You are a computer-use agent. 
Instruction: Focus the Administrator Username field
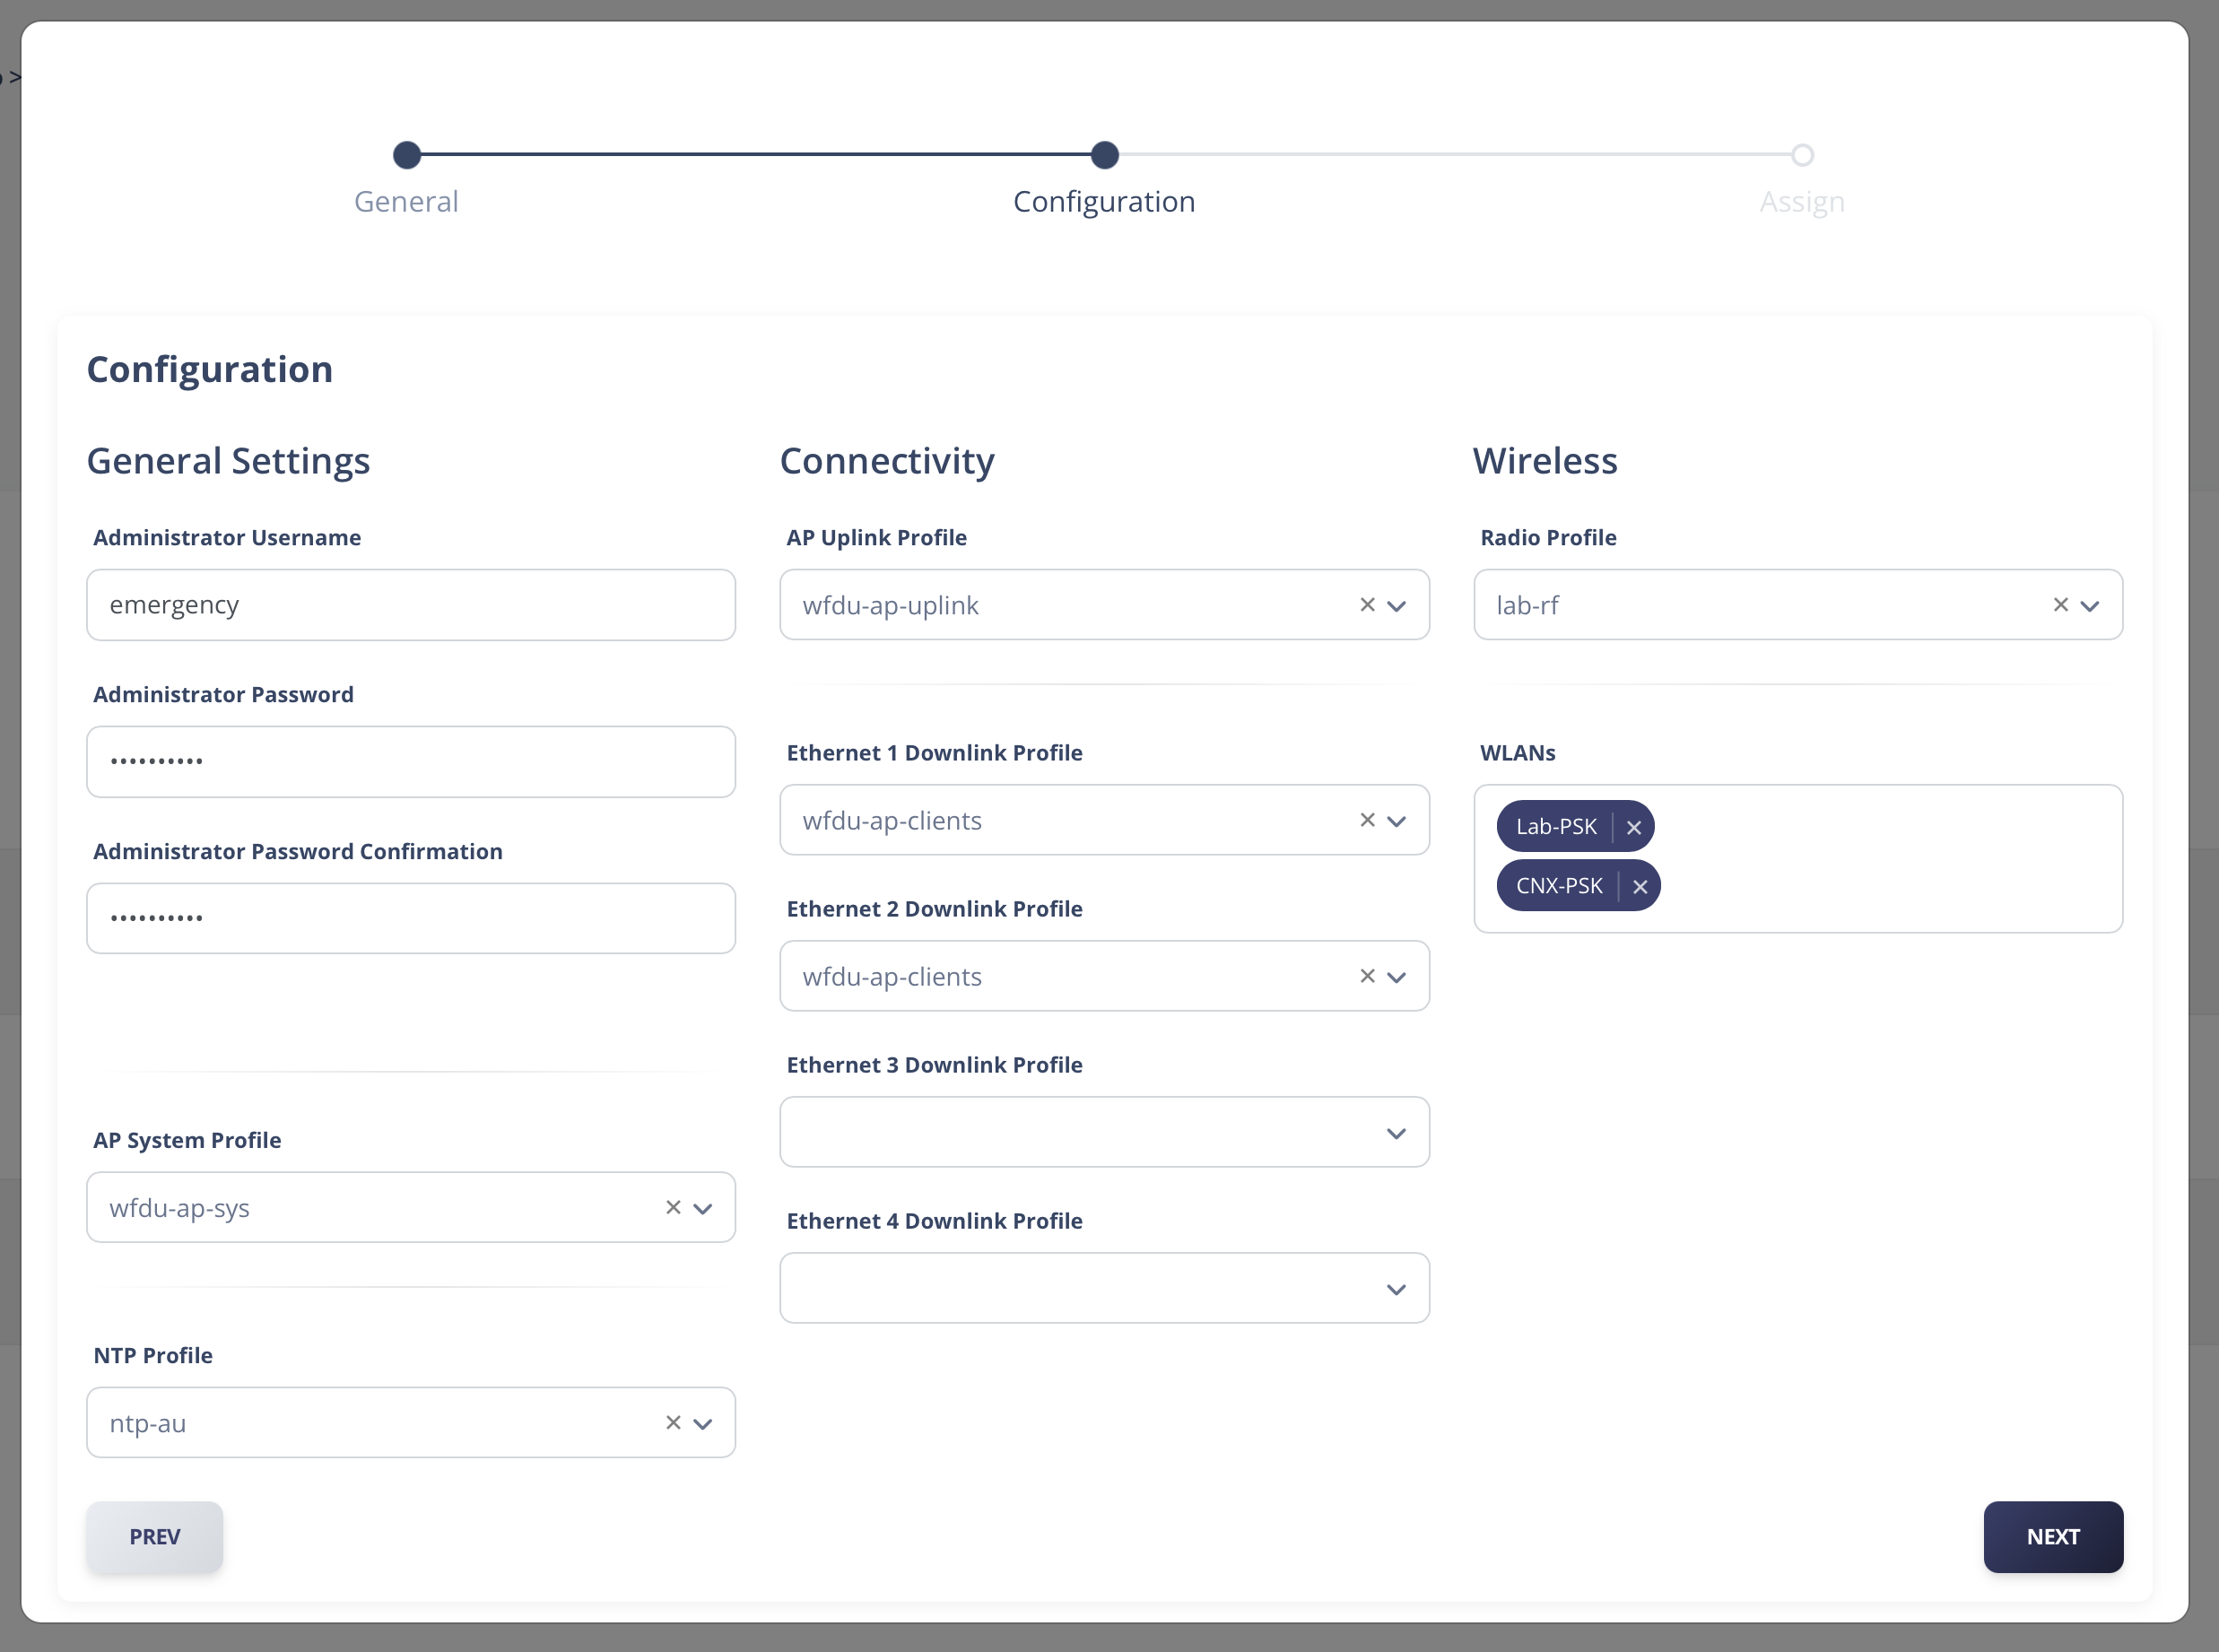tap(411, 605)
